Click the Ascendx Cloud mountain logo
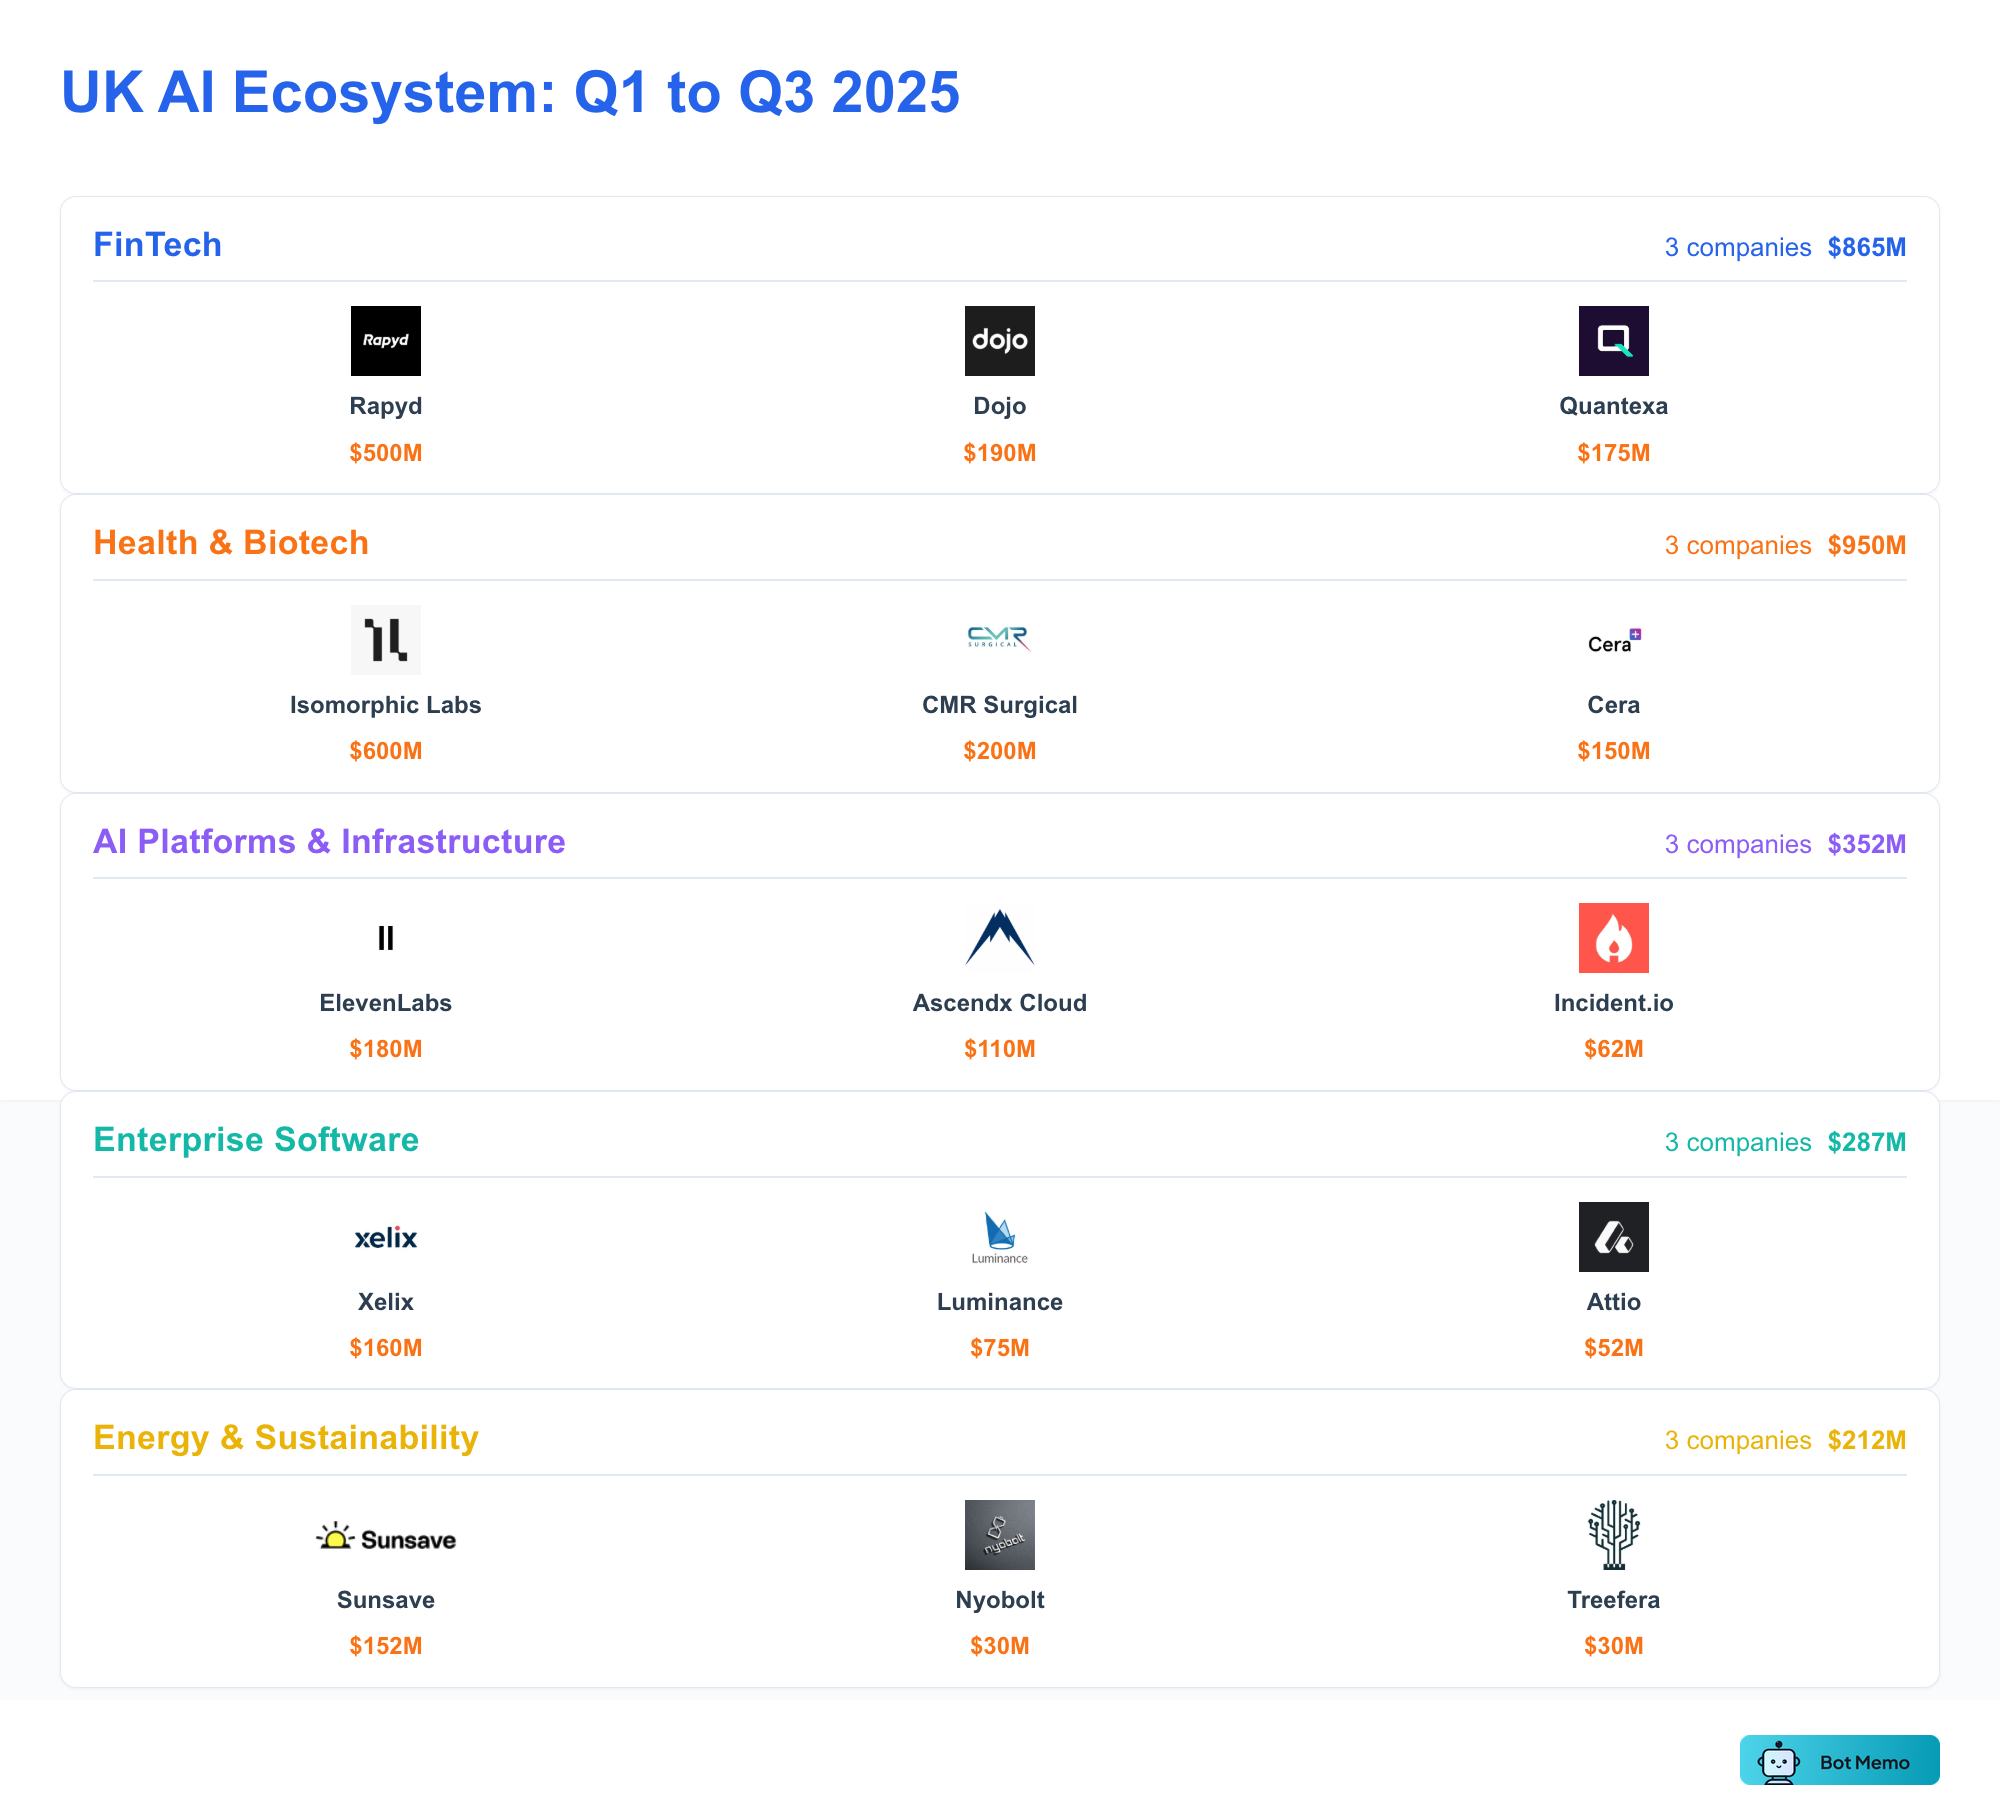The image size is (2000, 1820). tap(999, 938)
